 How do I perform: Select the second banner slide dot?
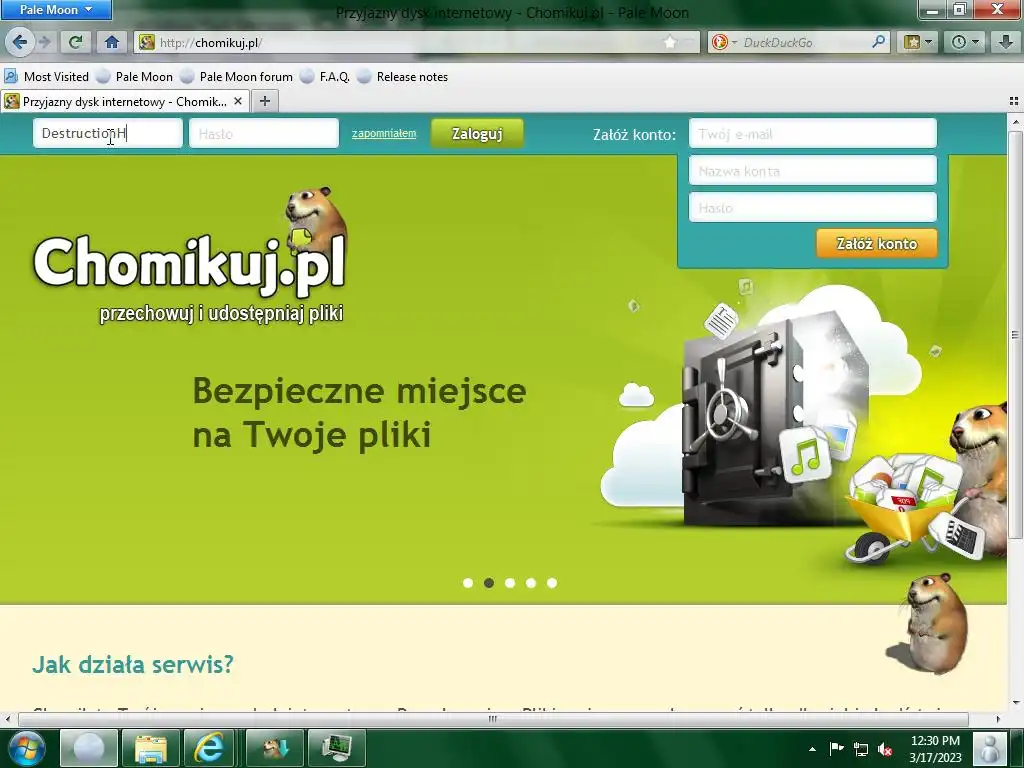(488, 583)
